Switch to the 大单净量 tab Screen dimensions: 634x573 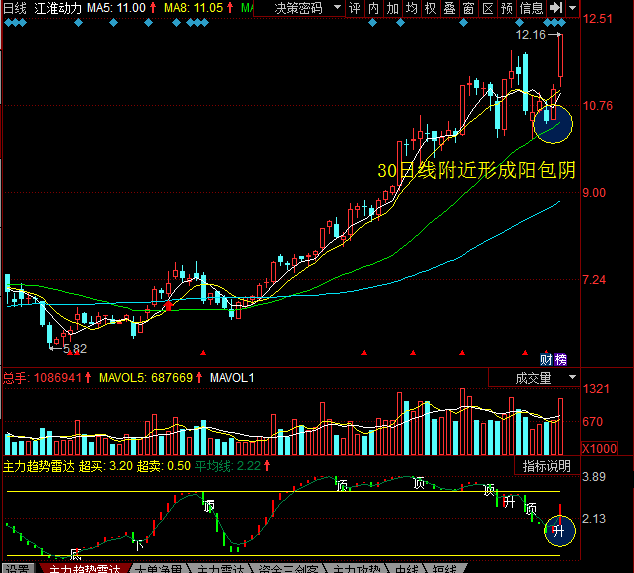158,569
